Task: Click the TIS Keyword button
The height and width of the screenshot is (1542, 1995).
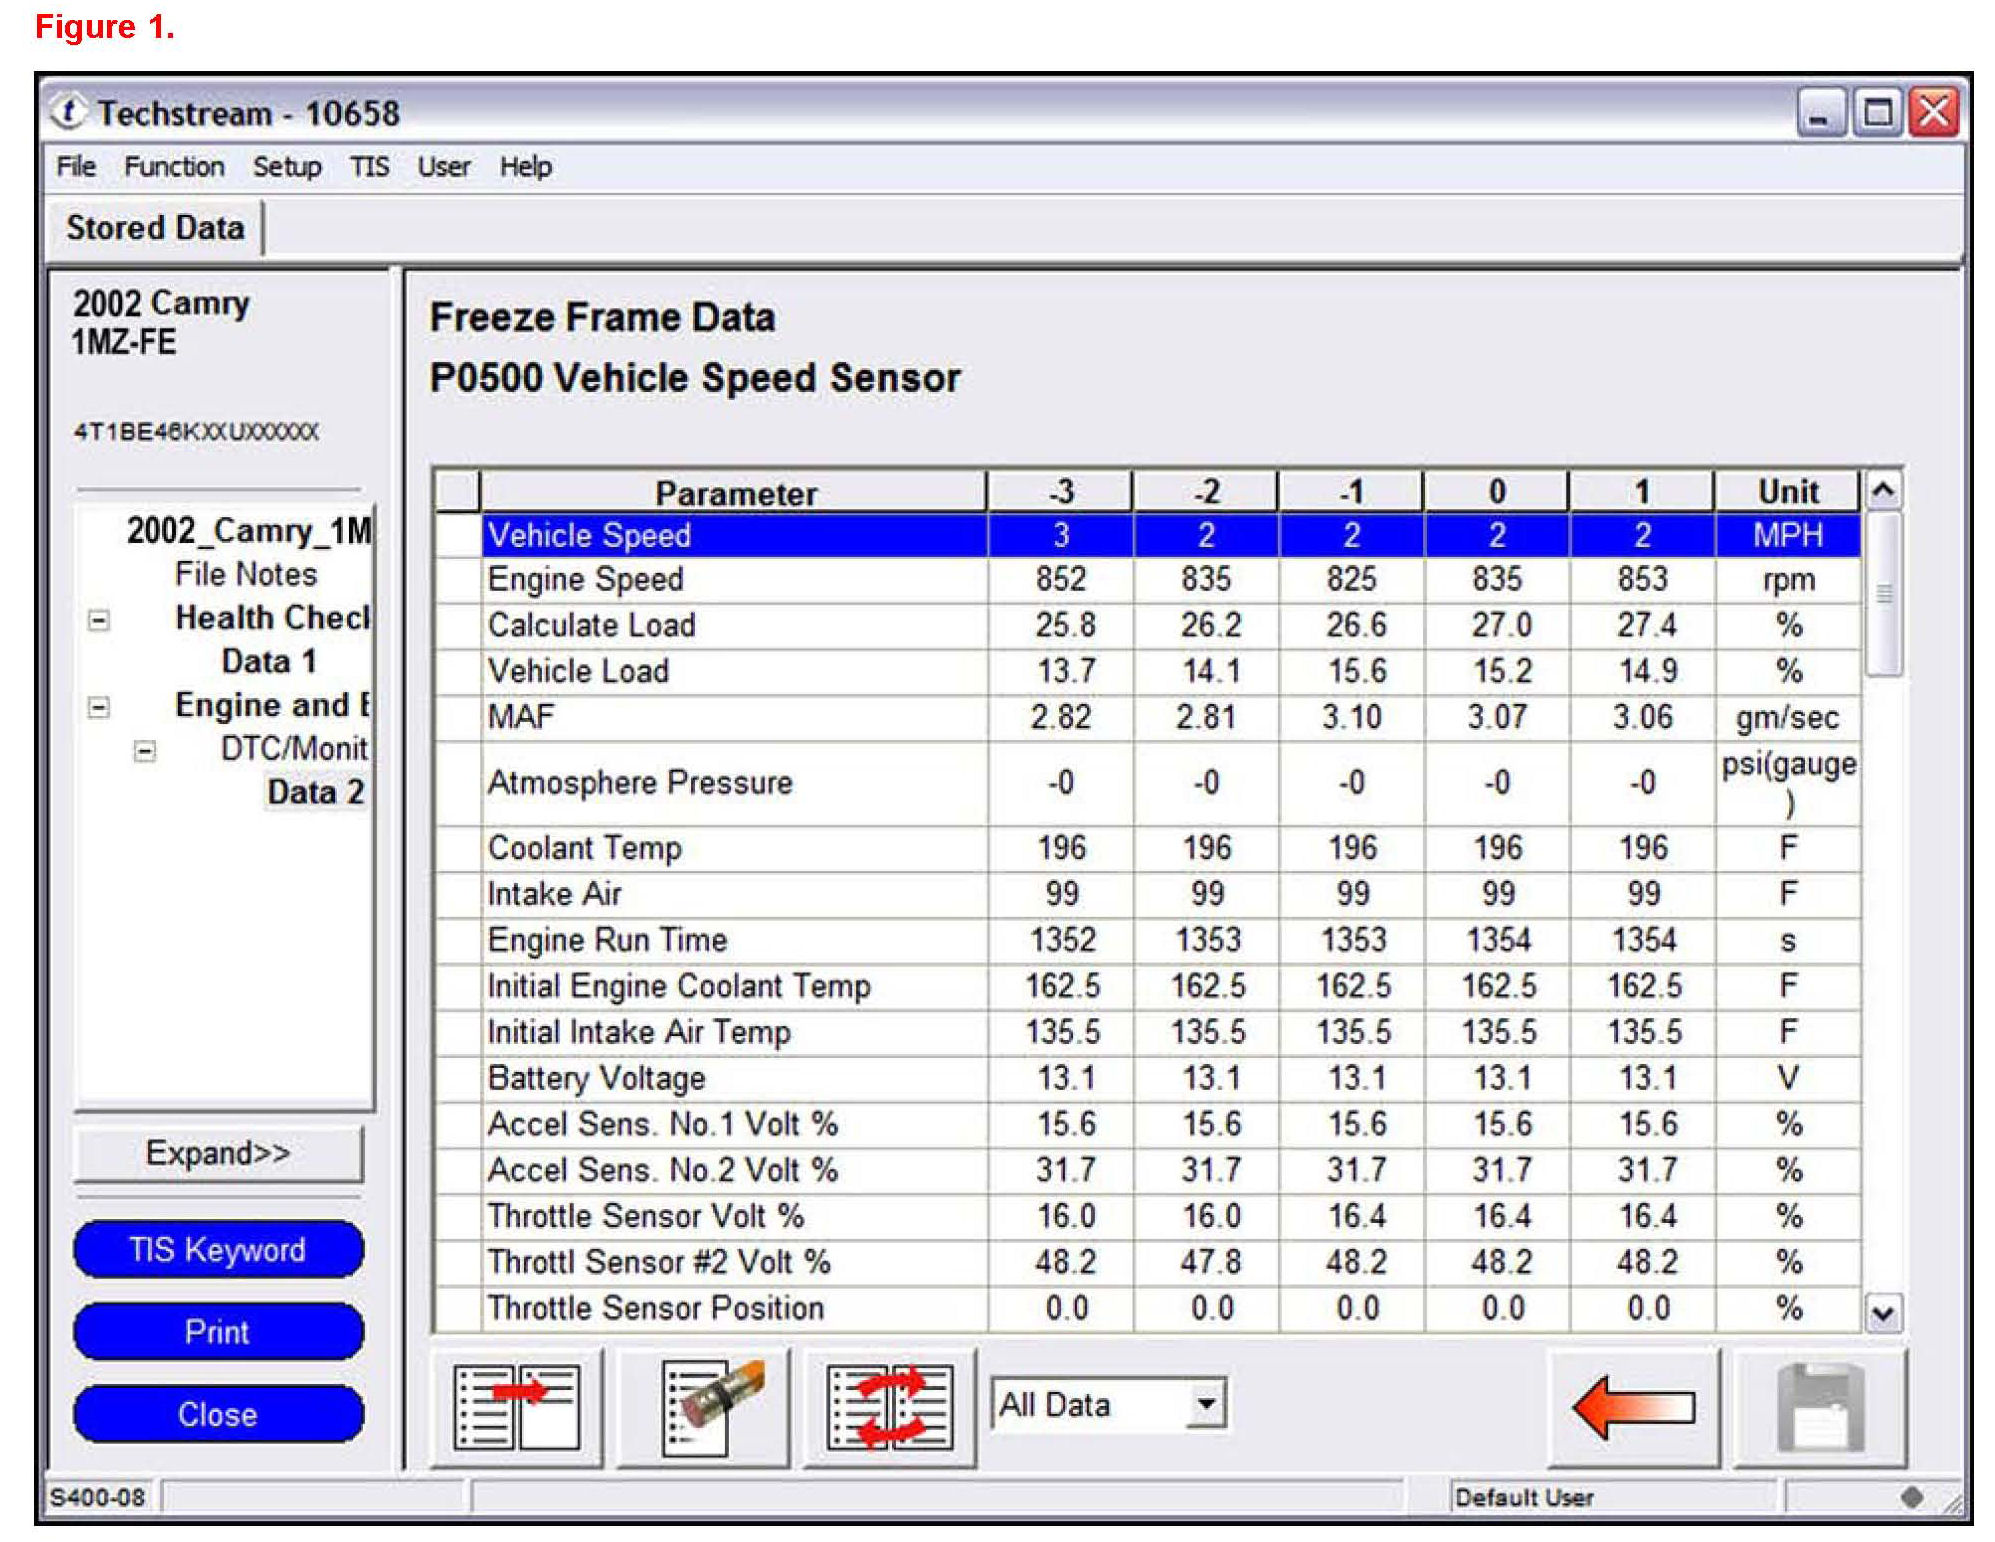Action: [x=217, y=1249]
